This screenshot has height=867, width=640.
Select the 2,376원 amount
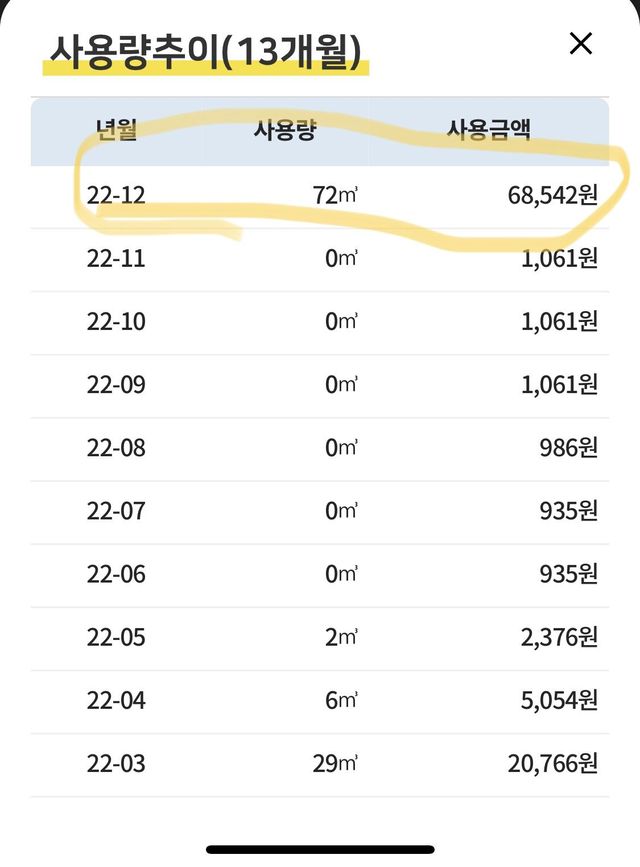pos(558,637)
